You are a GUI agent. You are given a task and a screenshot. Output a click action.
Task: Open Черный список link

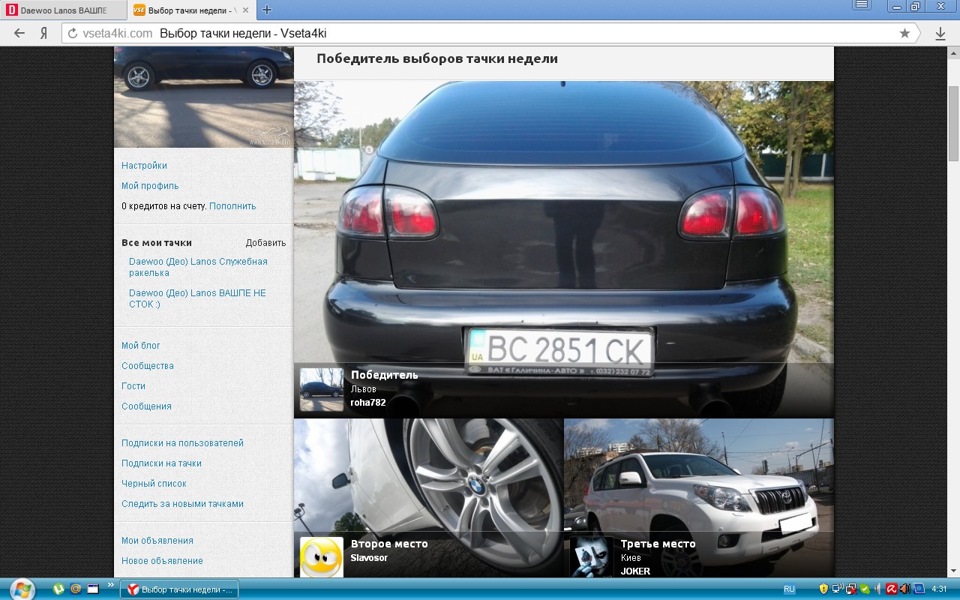(154, 484)
